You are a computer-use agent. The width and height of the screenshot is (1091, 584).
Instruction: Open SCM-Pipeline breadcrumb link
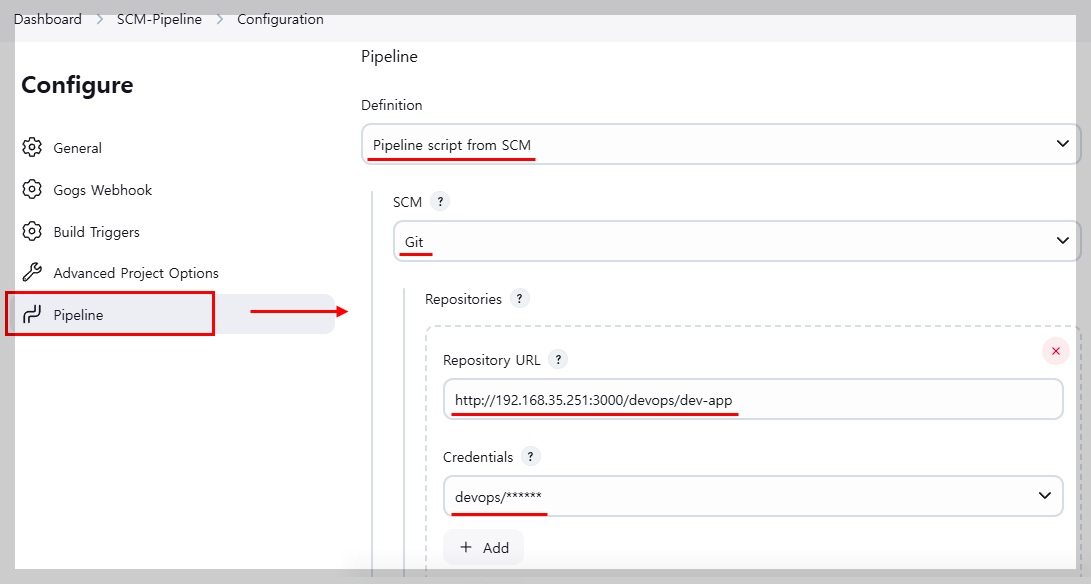[x=159, y=19]
